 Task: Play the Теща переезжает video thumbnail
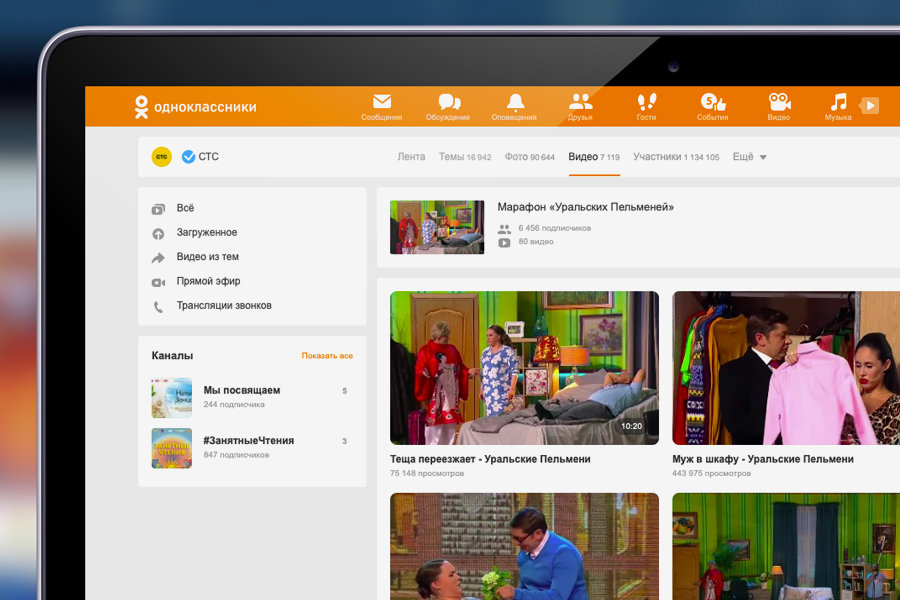524,368
